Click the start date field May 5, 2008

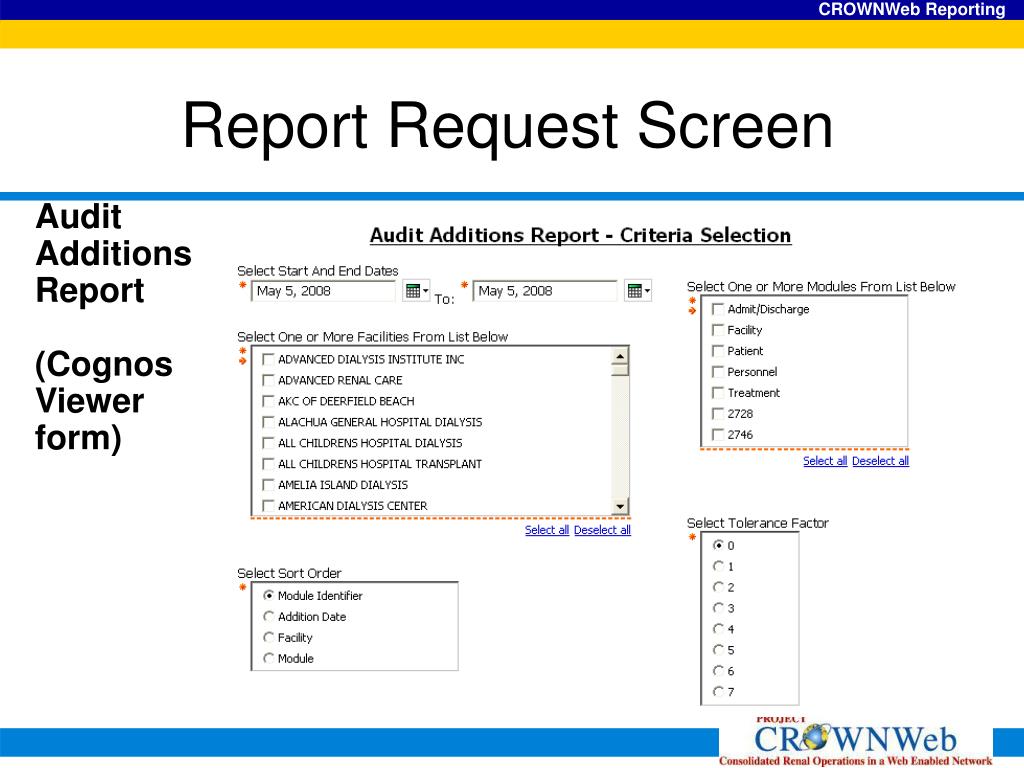point(323,291)
